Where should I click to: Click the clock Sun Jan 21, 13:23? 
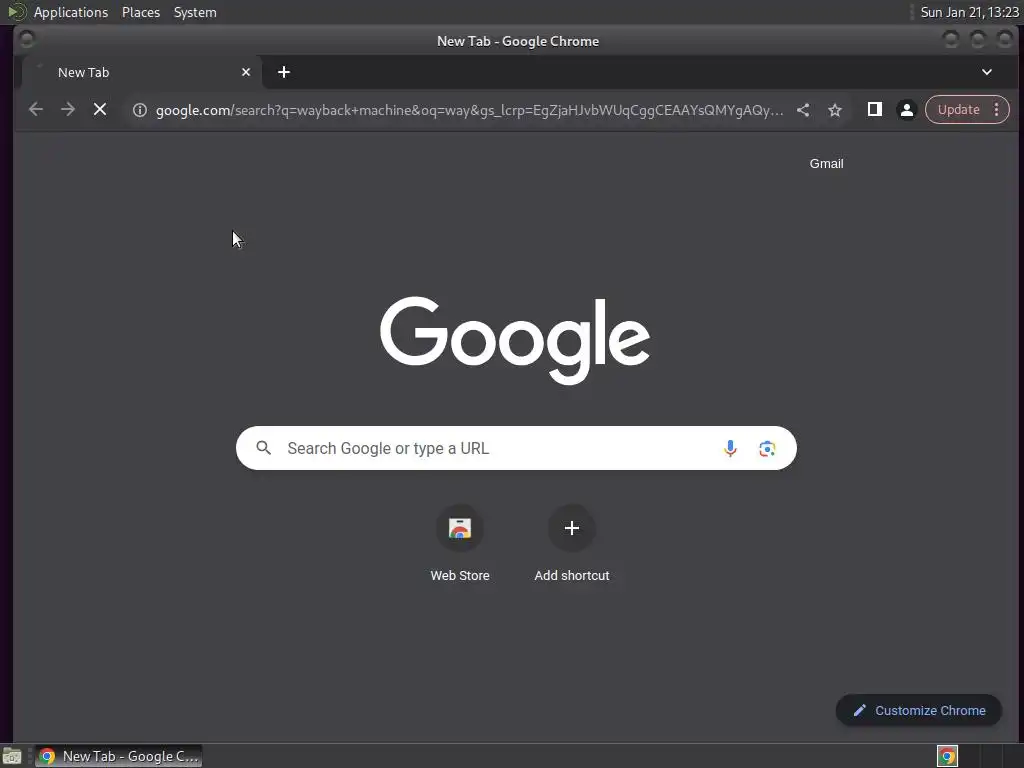[969, 12]
